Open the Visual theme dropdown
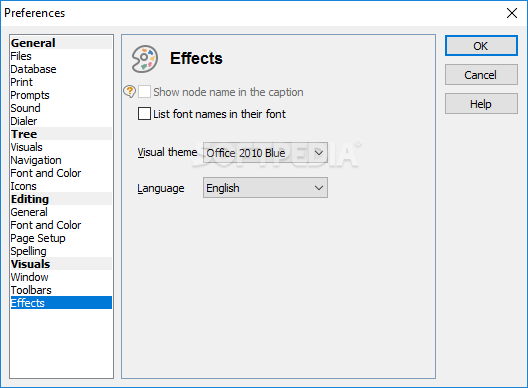The image size is (528, 388). coord(265,153)
